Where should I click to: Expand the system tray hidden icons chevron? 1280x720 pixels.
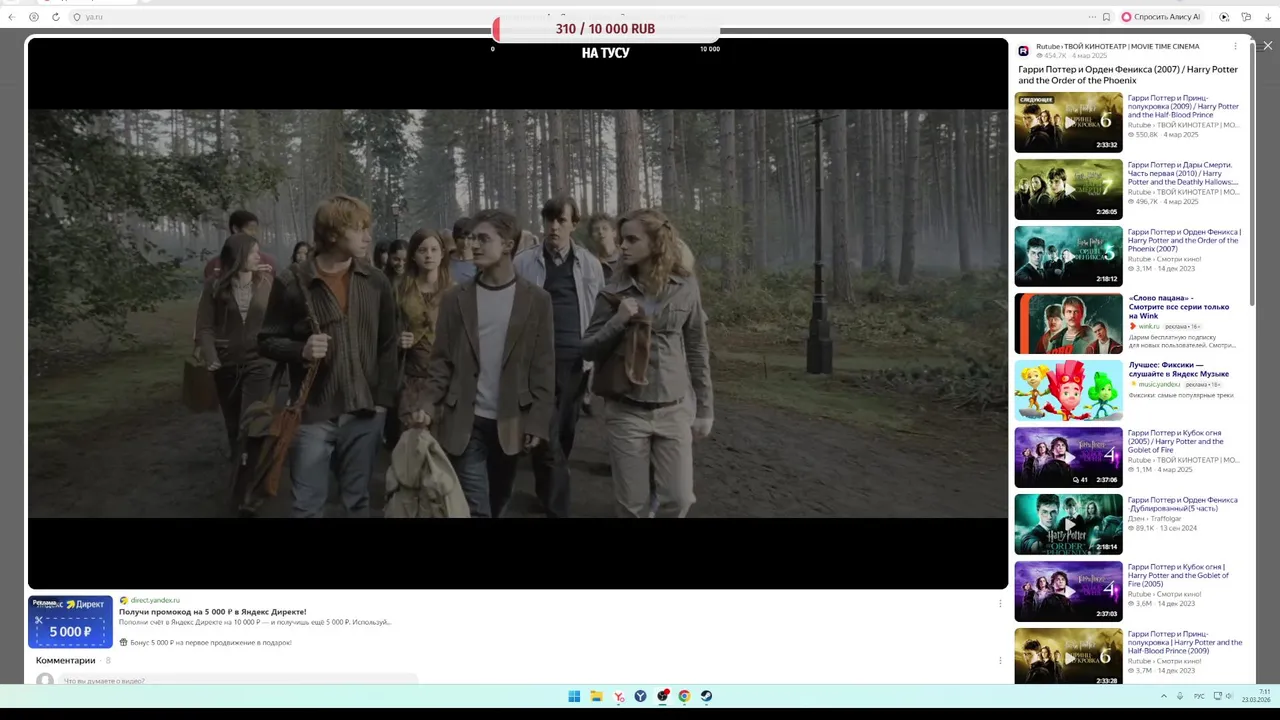click(x=1163, y=696)
